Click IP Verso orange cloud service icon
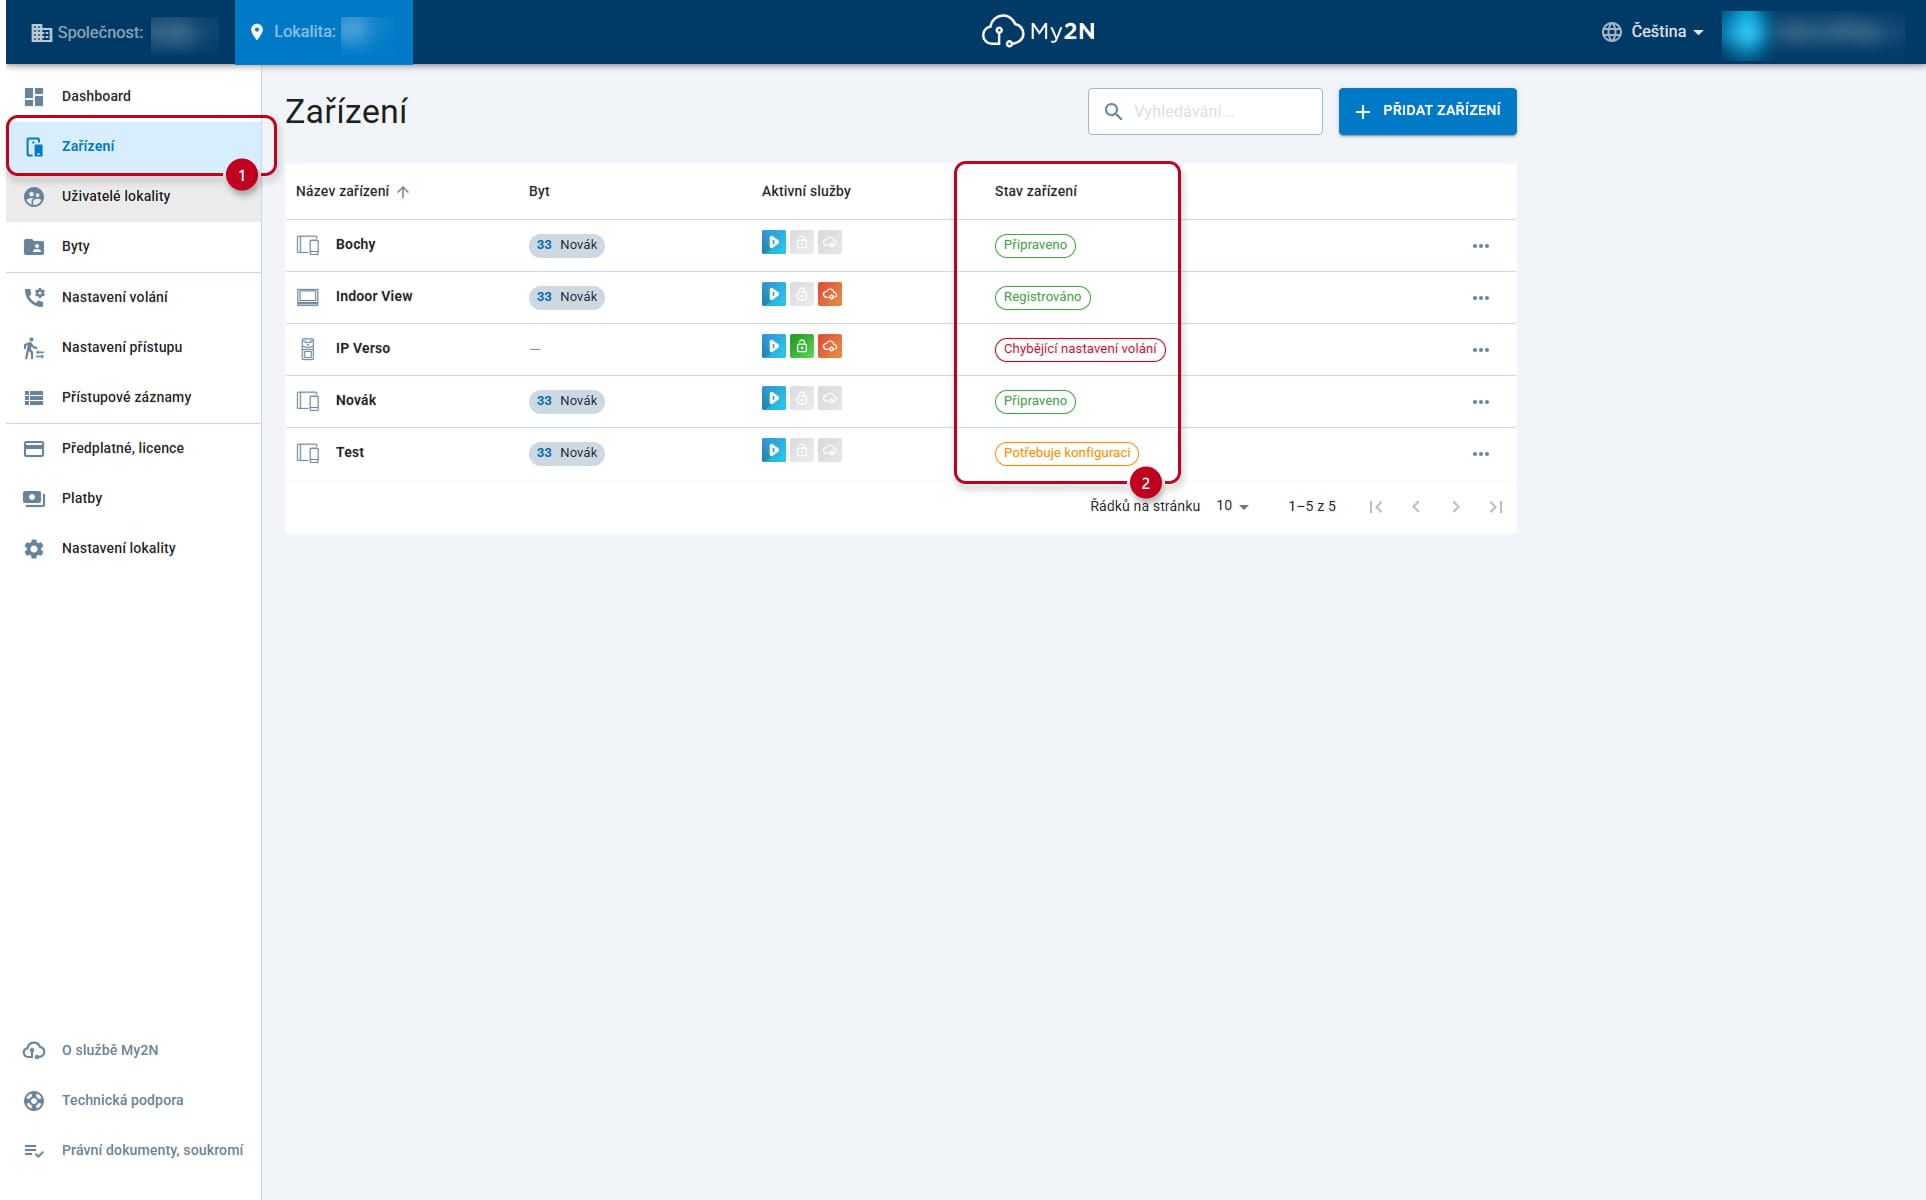The width and height of the screenshot is (1926, 1200). tap(830, 346)
